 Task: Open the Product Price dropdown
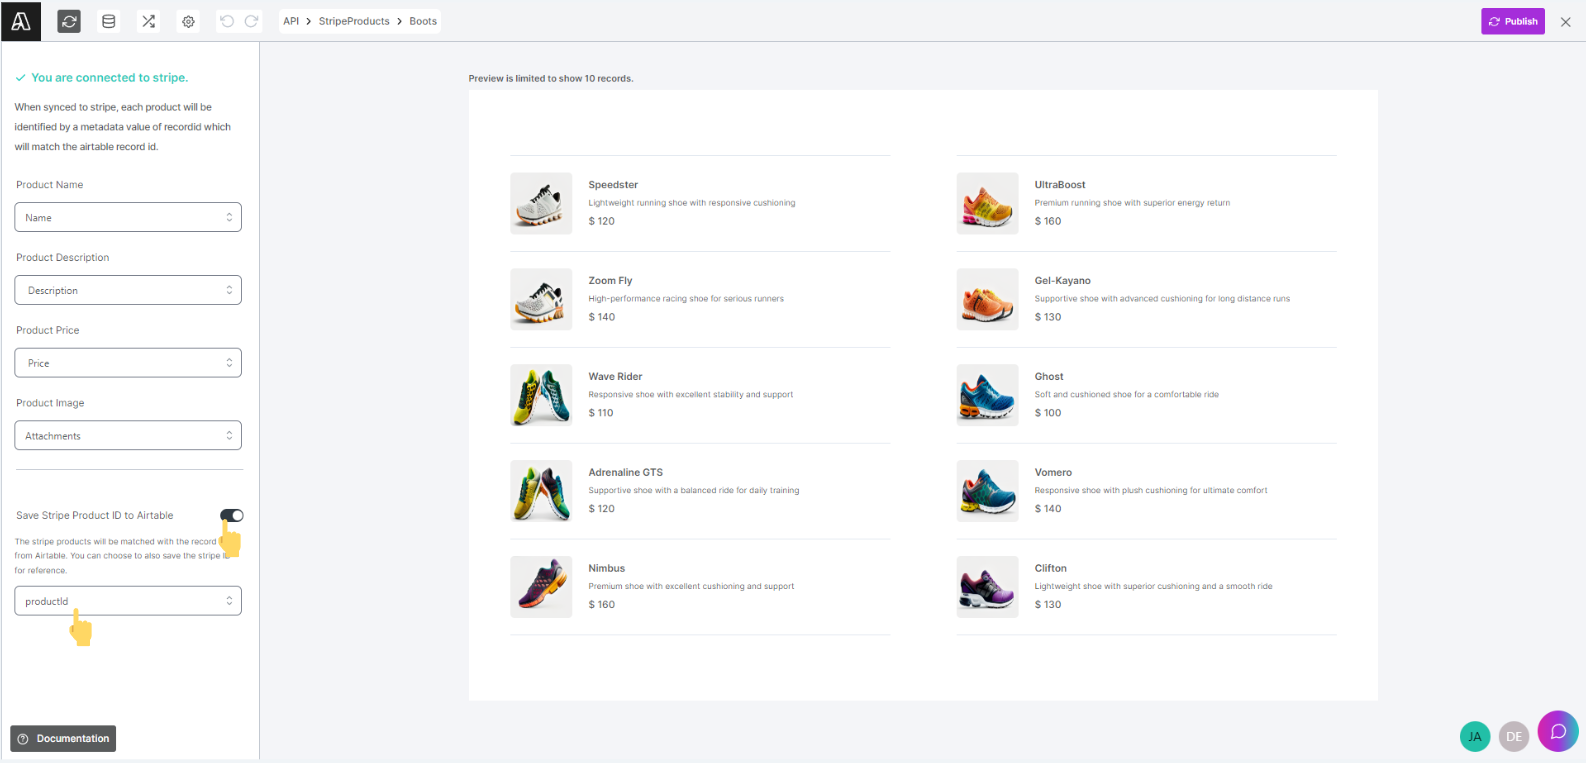128,363
